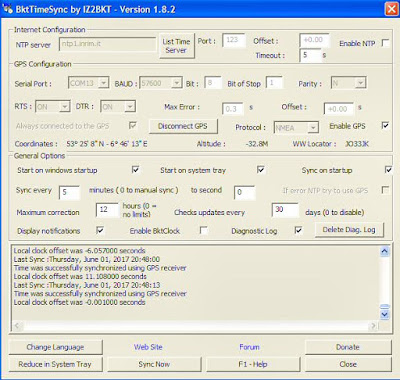Click the Altitude value -32.8M

(257, 144)
